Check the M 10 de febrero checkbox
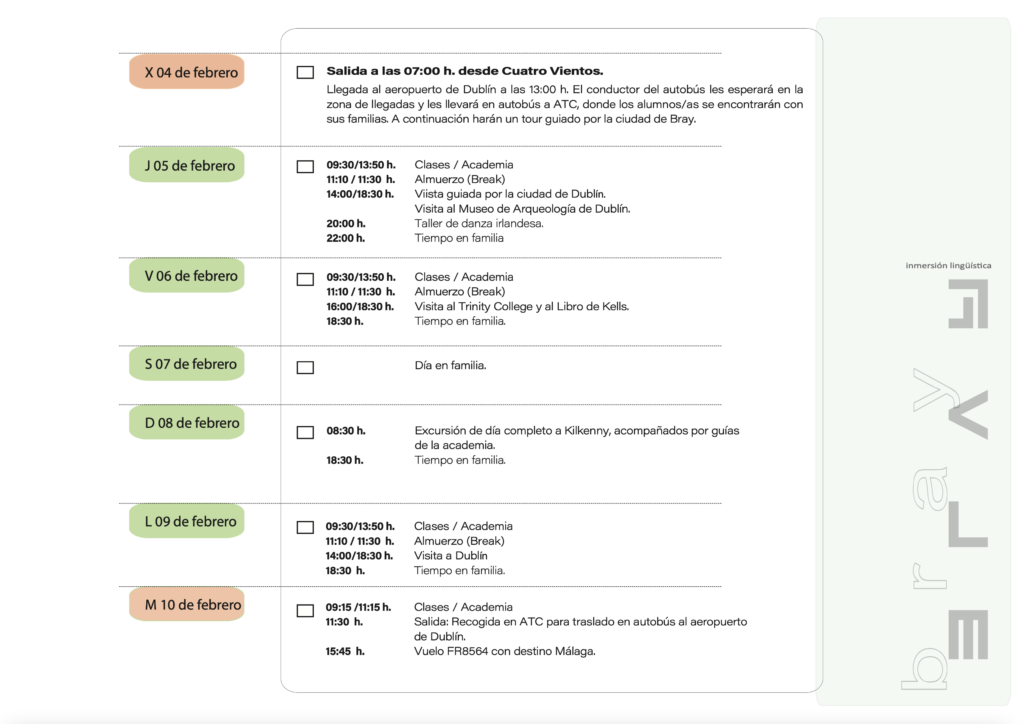The width and height of the screenshot is (1024, 724). click(x=305, y=609)
